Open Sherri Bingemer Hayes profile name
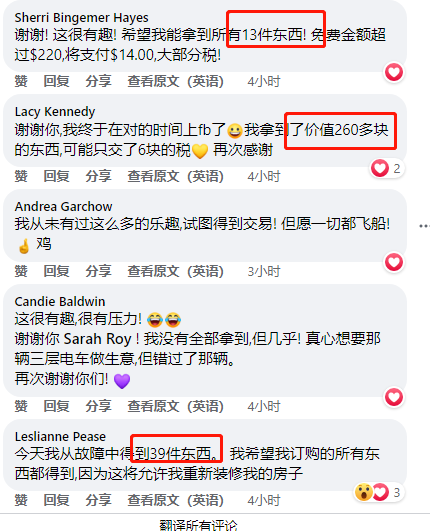Viewport: 430px width, 531px height. click(81, 17)
